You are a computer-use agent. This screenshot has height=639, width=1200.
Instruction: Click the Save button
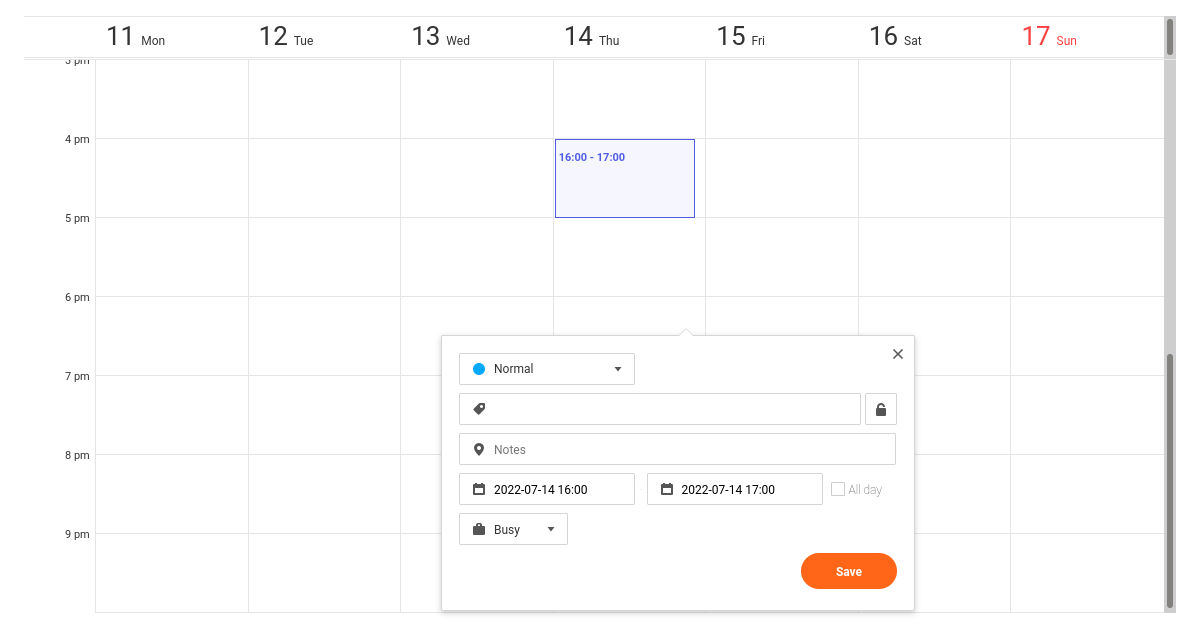(x=848, y=571)
